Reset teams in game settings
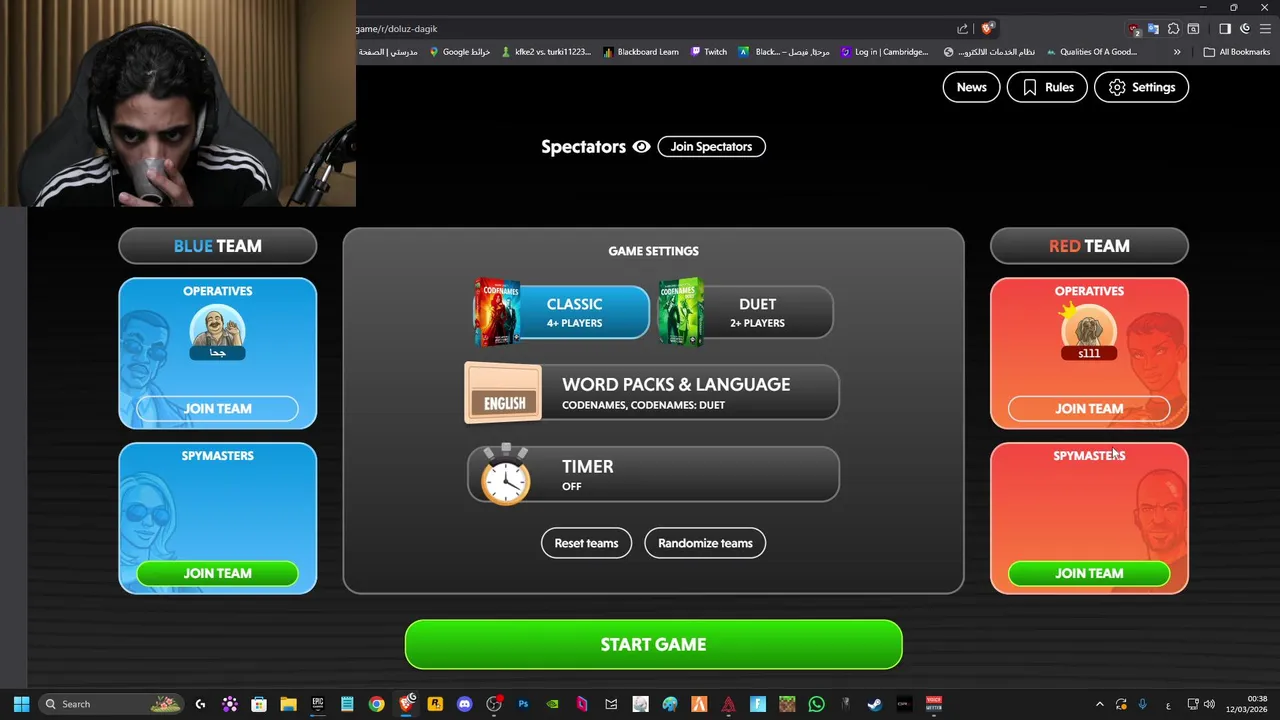Viewport: 1280px width, 720px height. pyautogui.click(x=586, y=543)
